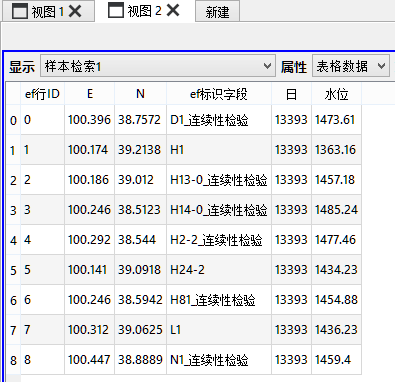The width and height of the screenshot is (395, 382).
Task: Select the 日 column header
Action: click(x=291, y=94)
